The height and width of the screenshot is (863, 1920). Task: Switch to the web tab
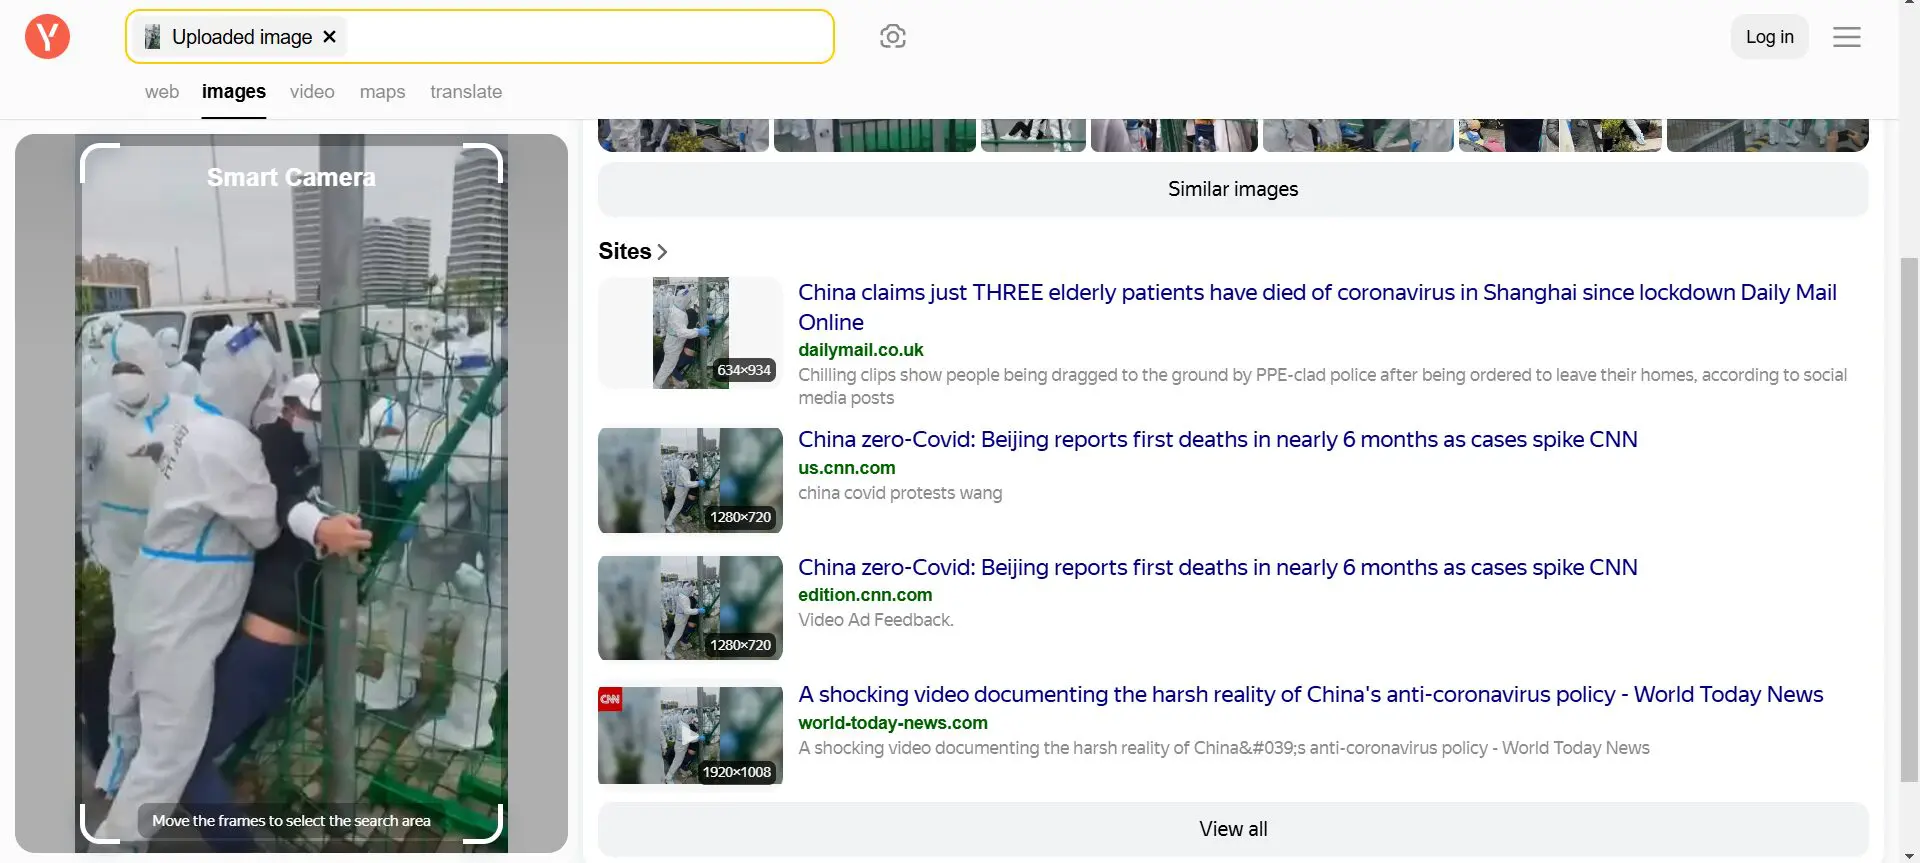162,92
